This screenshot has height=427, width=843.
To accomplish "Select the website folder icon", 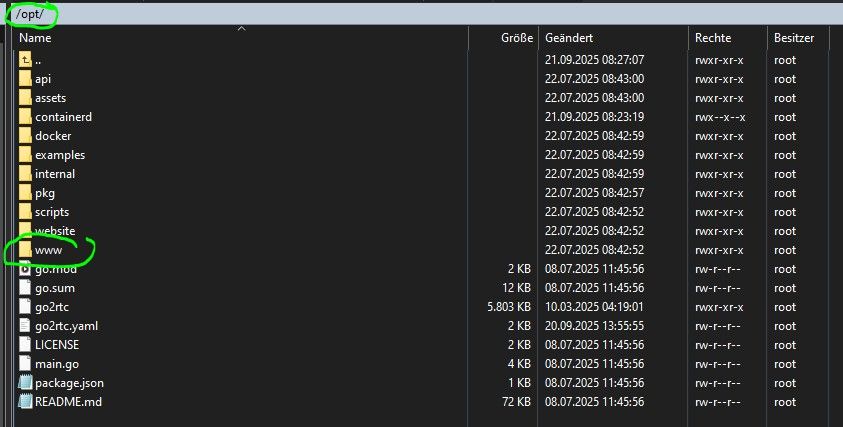I will click(25, 231).
